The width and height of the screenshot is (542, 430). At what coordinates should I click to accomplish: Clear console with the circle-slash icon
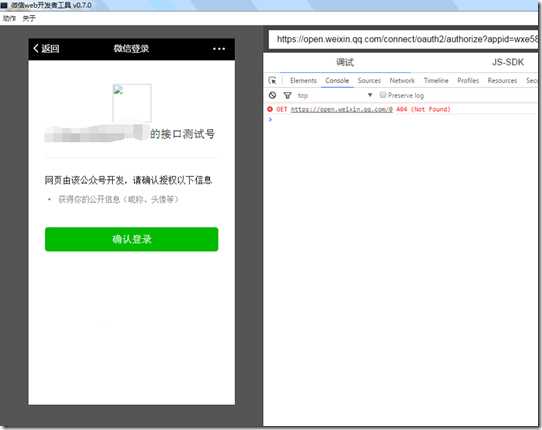[x=272, y=95]
